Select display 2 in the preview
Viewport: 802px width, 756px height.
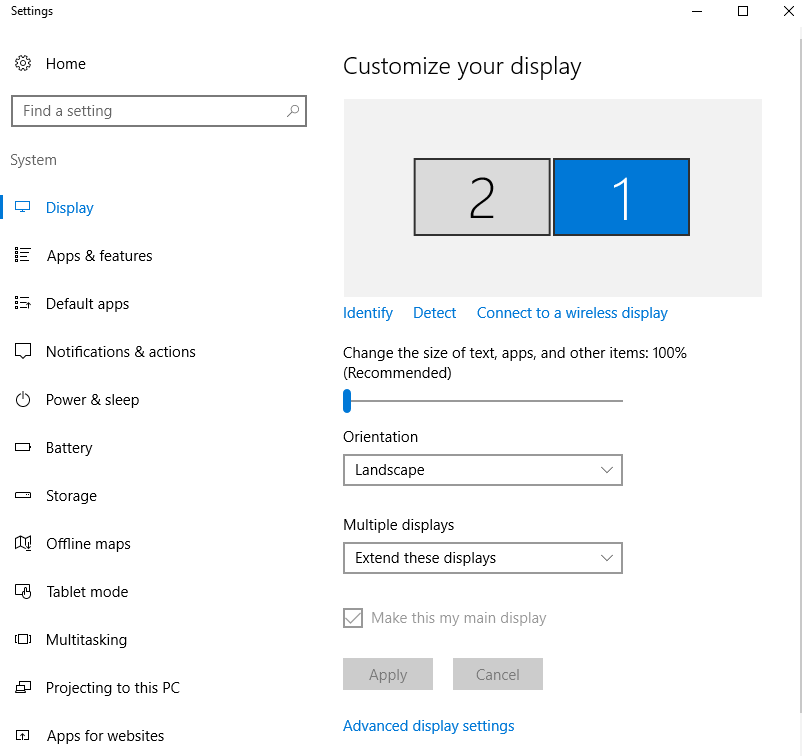pos(482,197)
